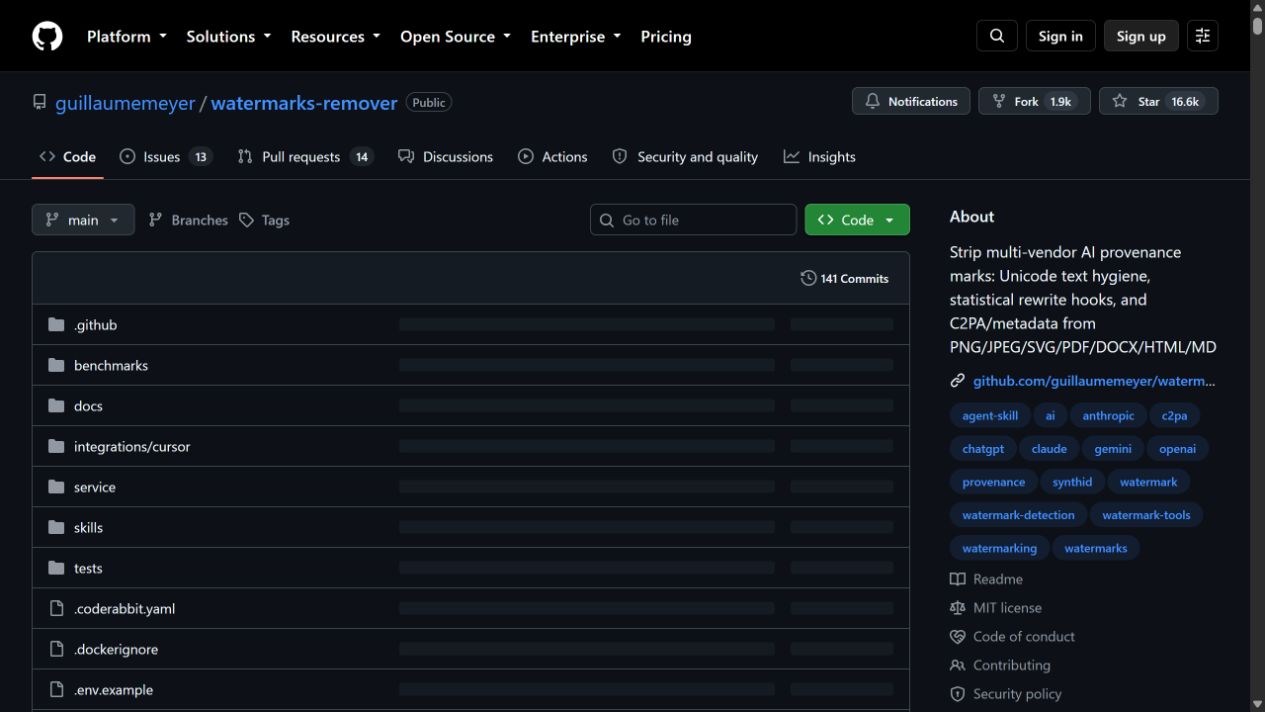Click the Sign up button
1265x712 pixels.
click(x=1141, y=36)
